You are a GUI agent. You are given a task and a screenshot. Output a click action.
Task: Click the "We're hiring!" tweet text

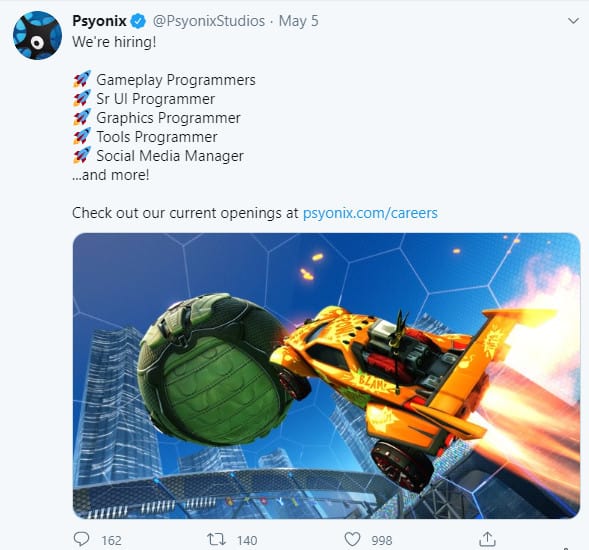coord(114,42)
